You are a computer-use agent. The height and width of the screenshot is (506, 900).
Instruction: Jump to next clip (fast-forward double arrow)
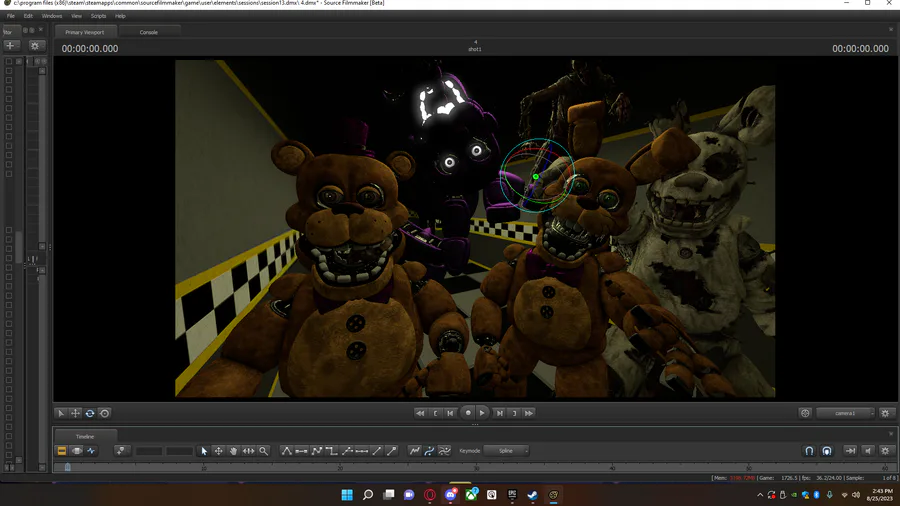pos(529,413)
